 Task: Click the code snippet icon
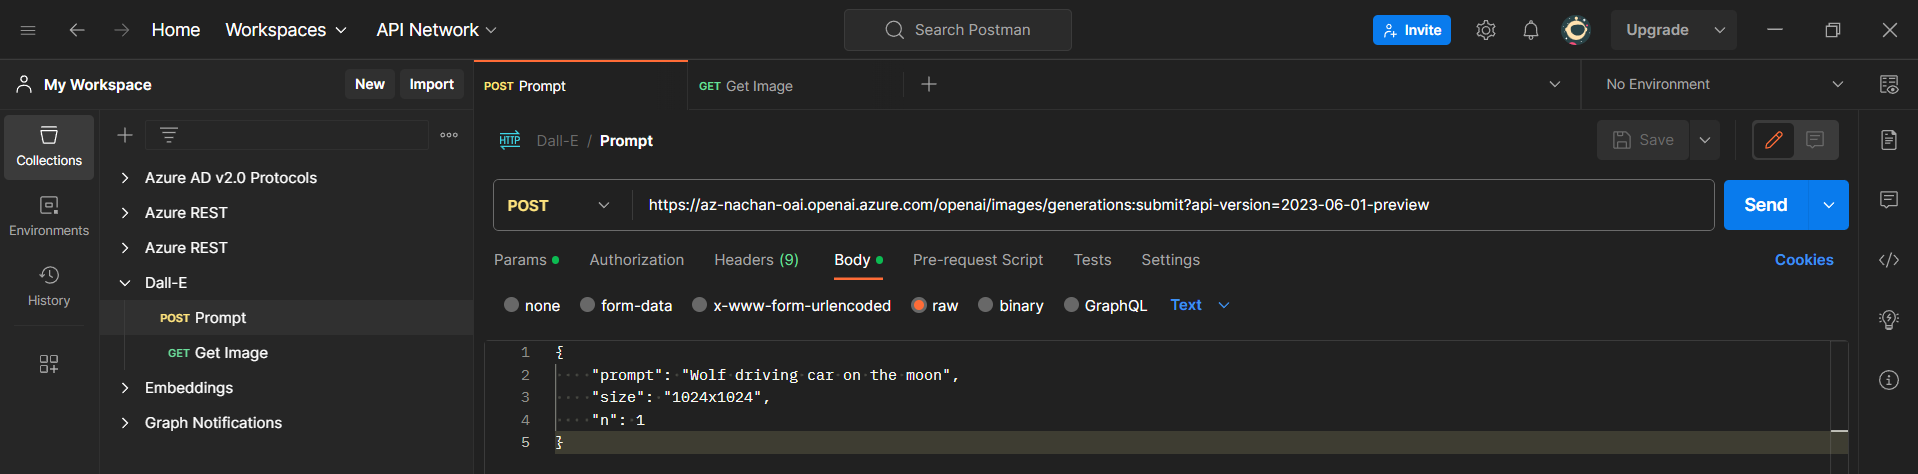1888,260
